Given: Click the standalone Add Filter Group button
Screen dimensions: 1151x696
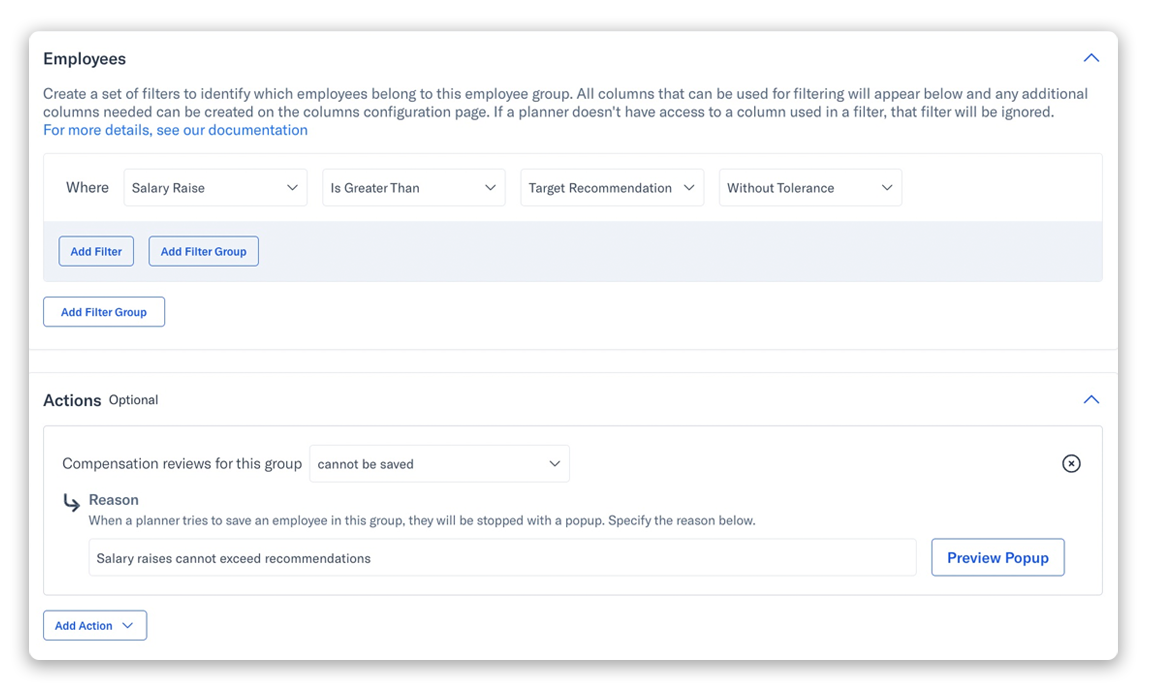Looking at the screenshot, I should tap(103, 311).
